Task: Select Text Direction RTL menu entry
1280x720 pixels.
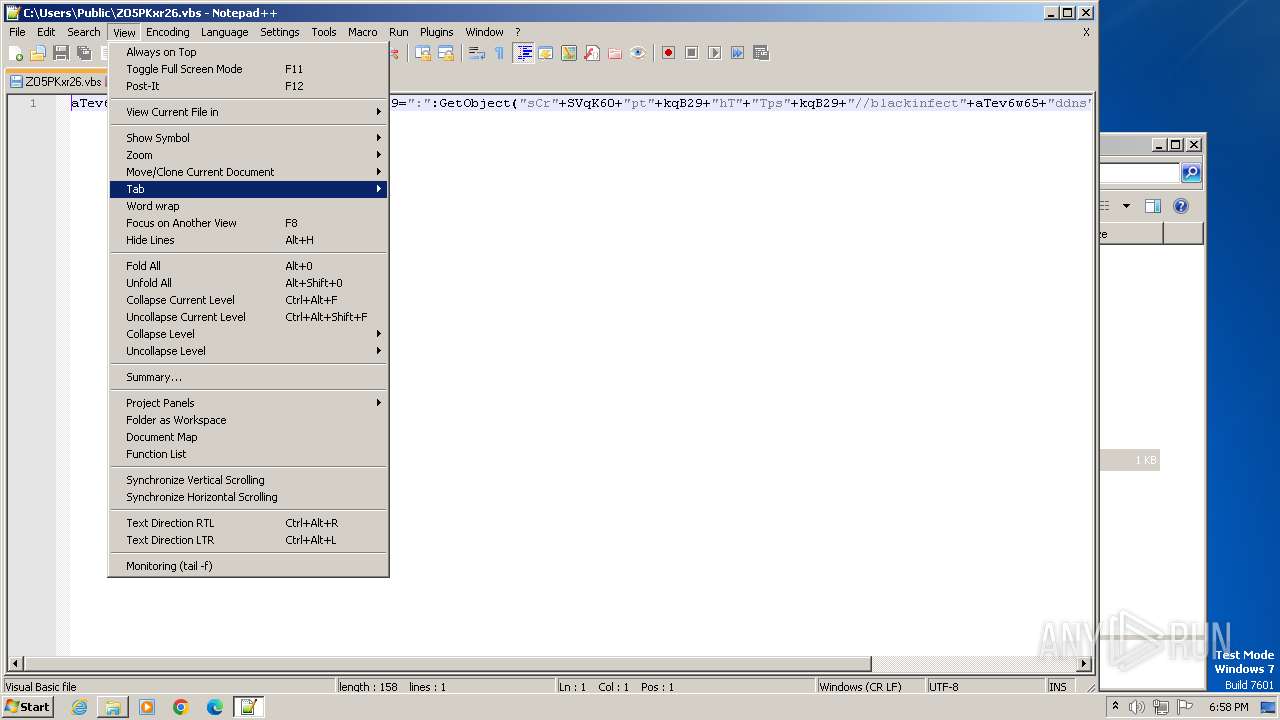Action: point(248,523)
